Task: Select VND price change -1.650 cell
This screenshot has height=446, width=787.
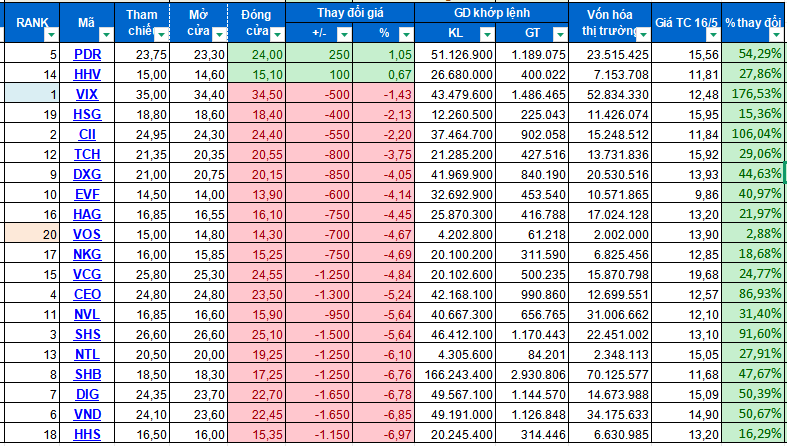Action: pos(319,414)
